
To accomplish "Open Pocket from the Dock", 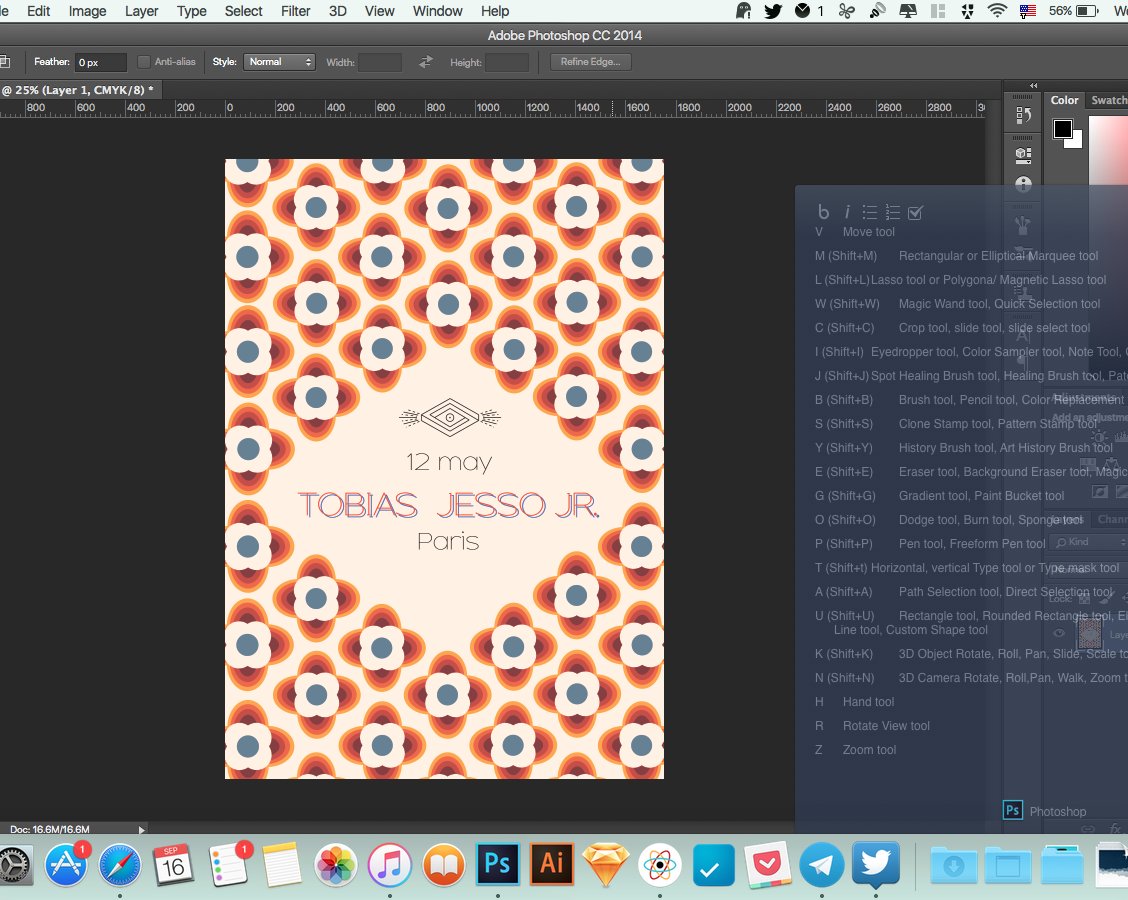I will tap(767, 865).
